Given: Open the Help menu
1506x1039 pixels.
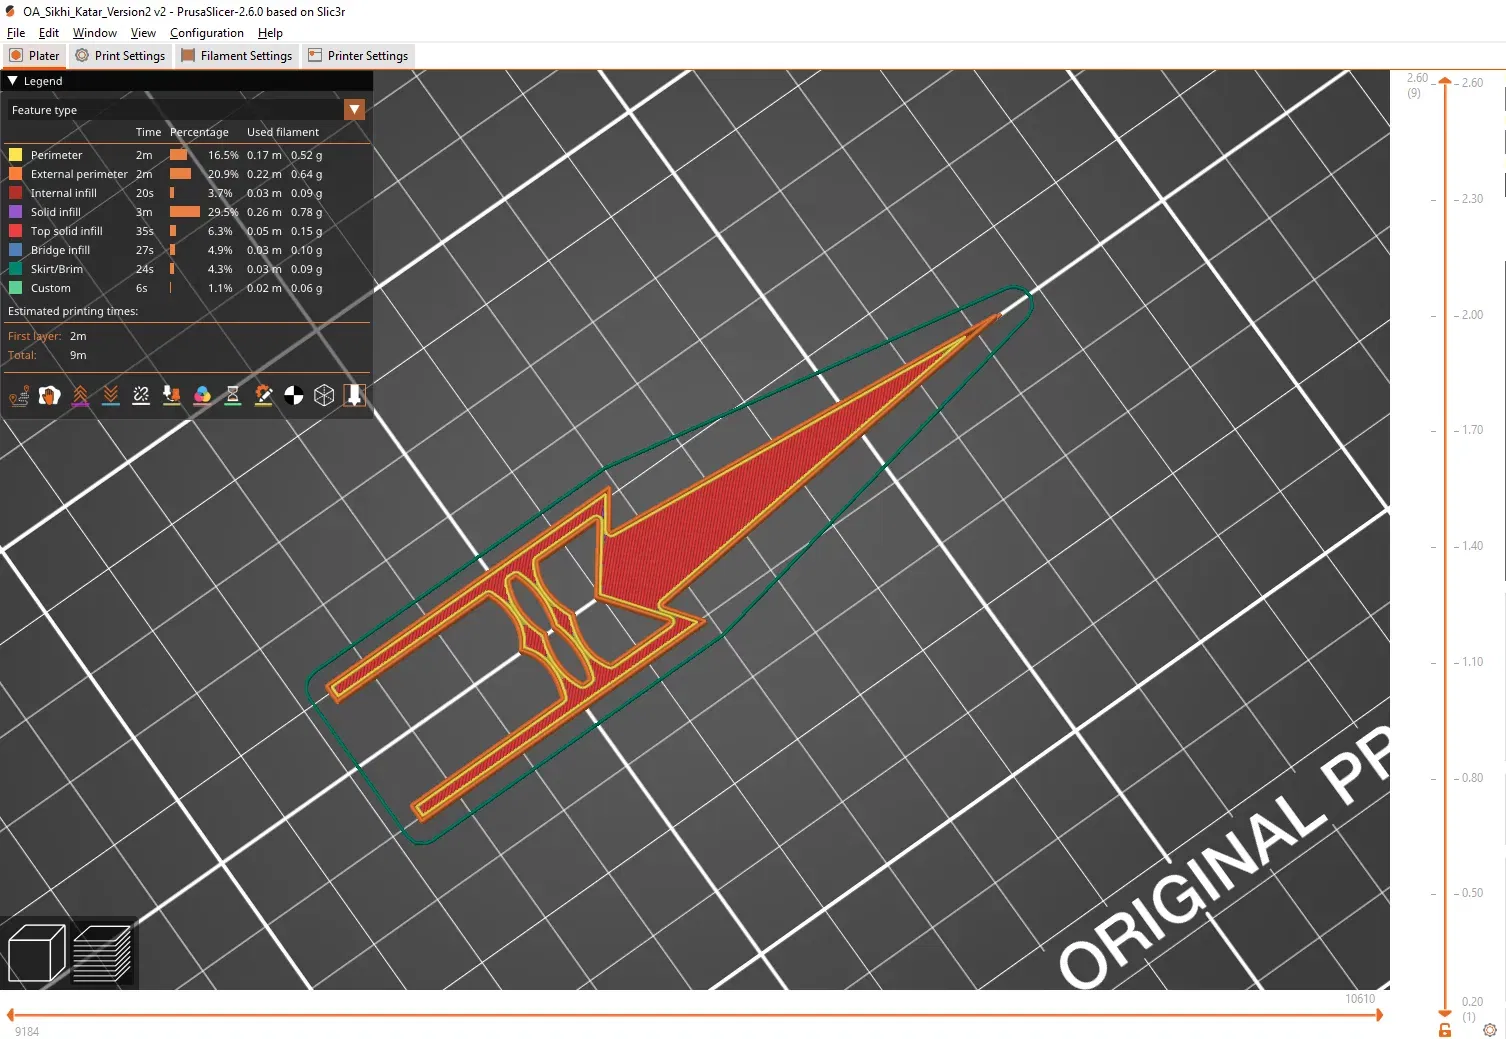Looking at the screenshot, I should pyautogui.click(x=270, y=33).
